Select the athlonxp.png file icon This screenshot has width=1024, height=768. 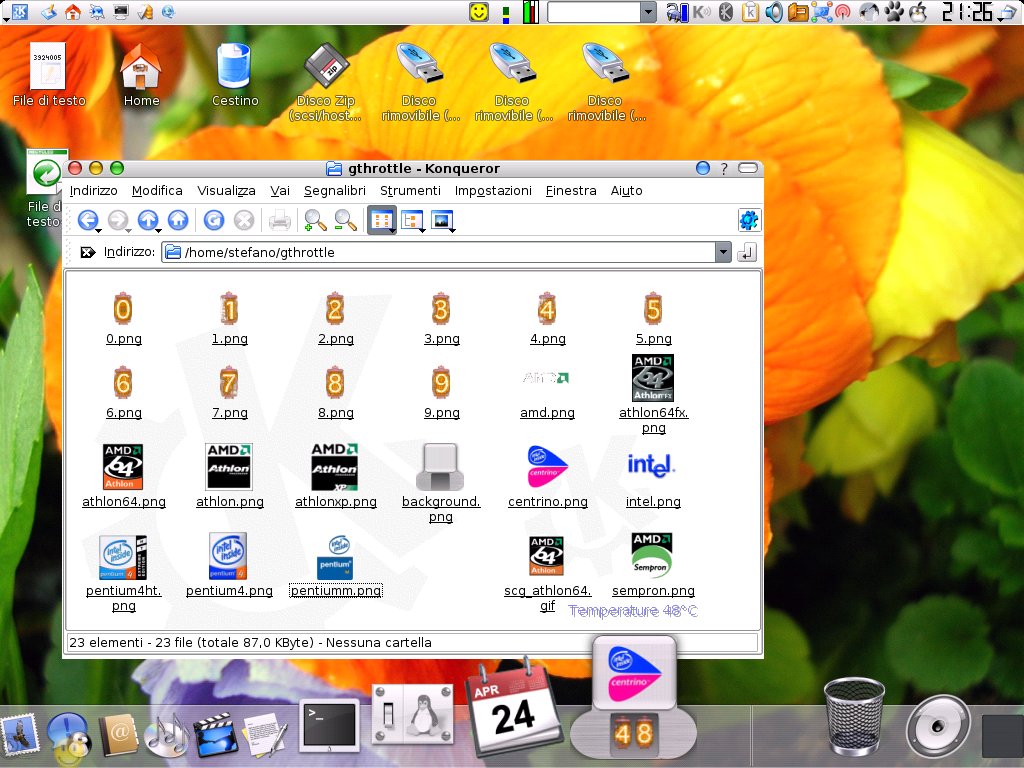(334, 466)
